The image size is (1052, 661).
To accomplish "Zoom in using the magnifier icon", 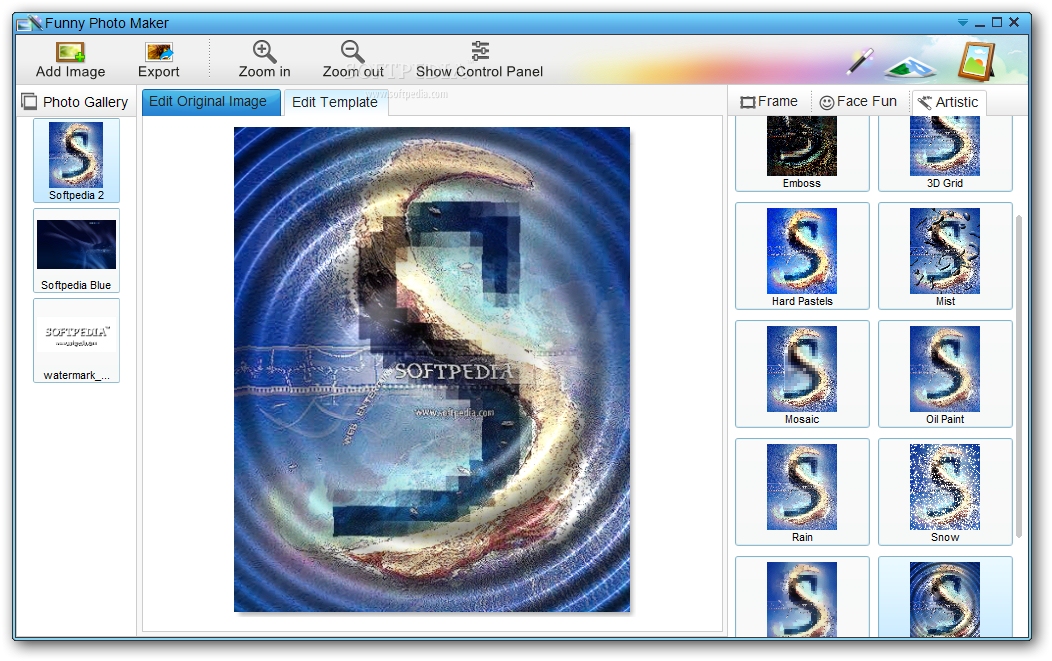I will (264, 52).
